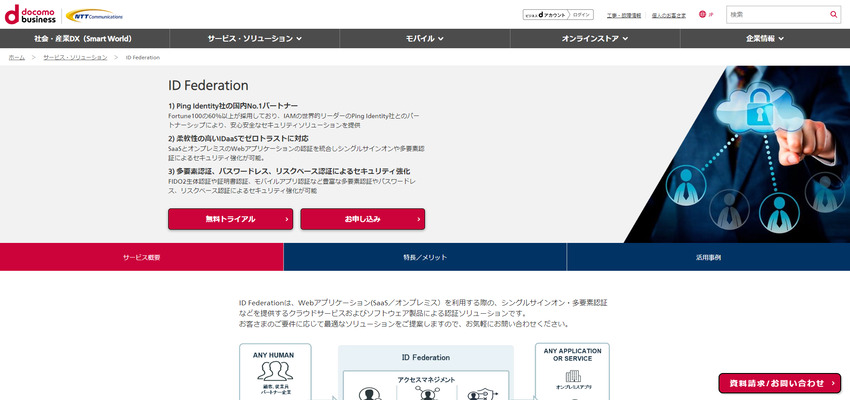The width and height of the screenshot is (850, 400).
Task: Click the ANY APPLICATION OR SERVICE building icon
Action: pyautogui.click(x=572, y=376)
